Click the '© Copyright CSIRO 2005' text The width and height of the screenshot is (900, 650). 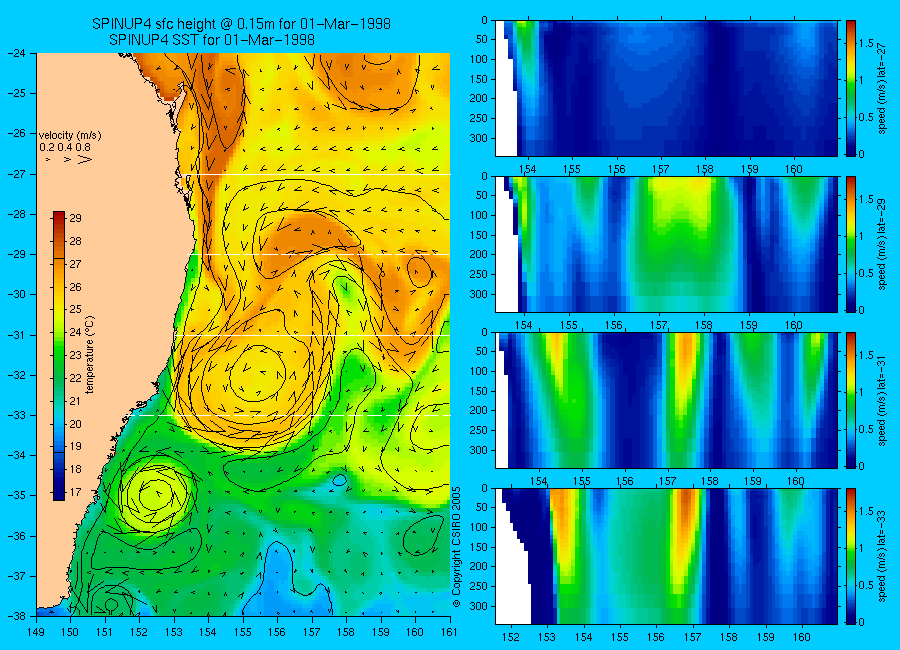pyautogui.click(x=456, y=547)
